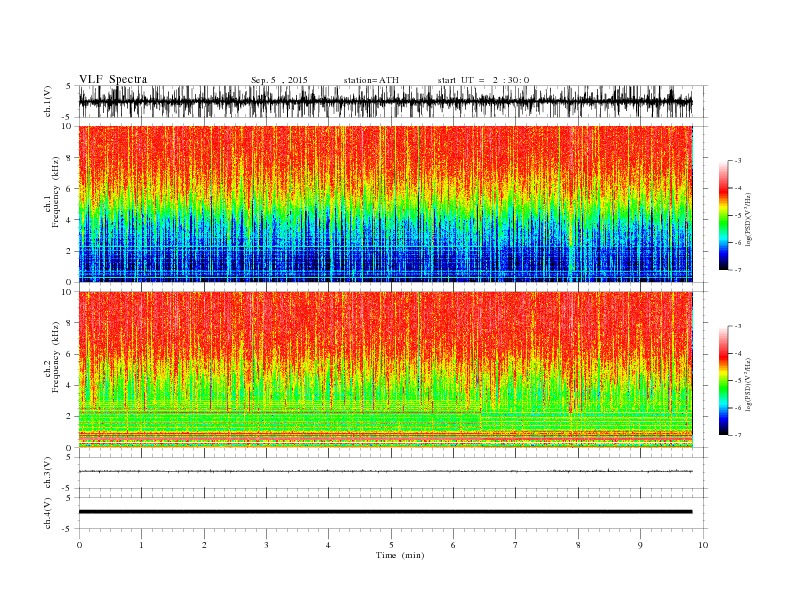The width and height of the screenshot is (792, 612).
Task: Click the ch.2 frequency spectrogram panel
Action: (386, 370)
